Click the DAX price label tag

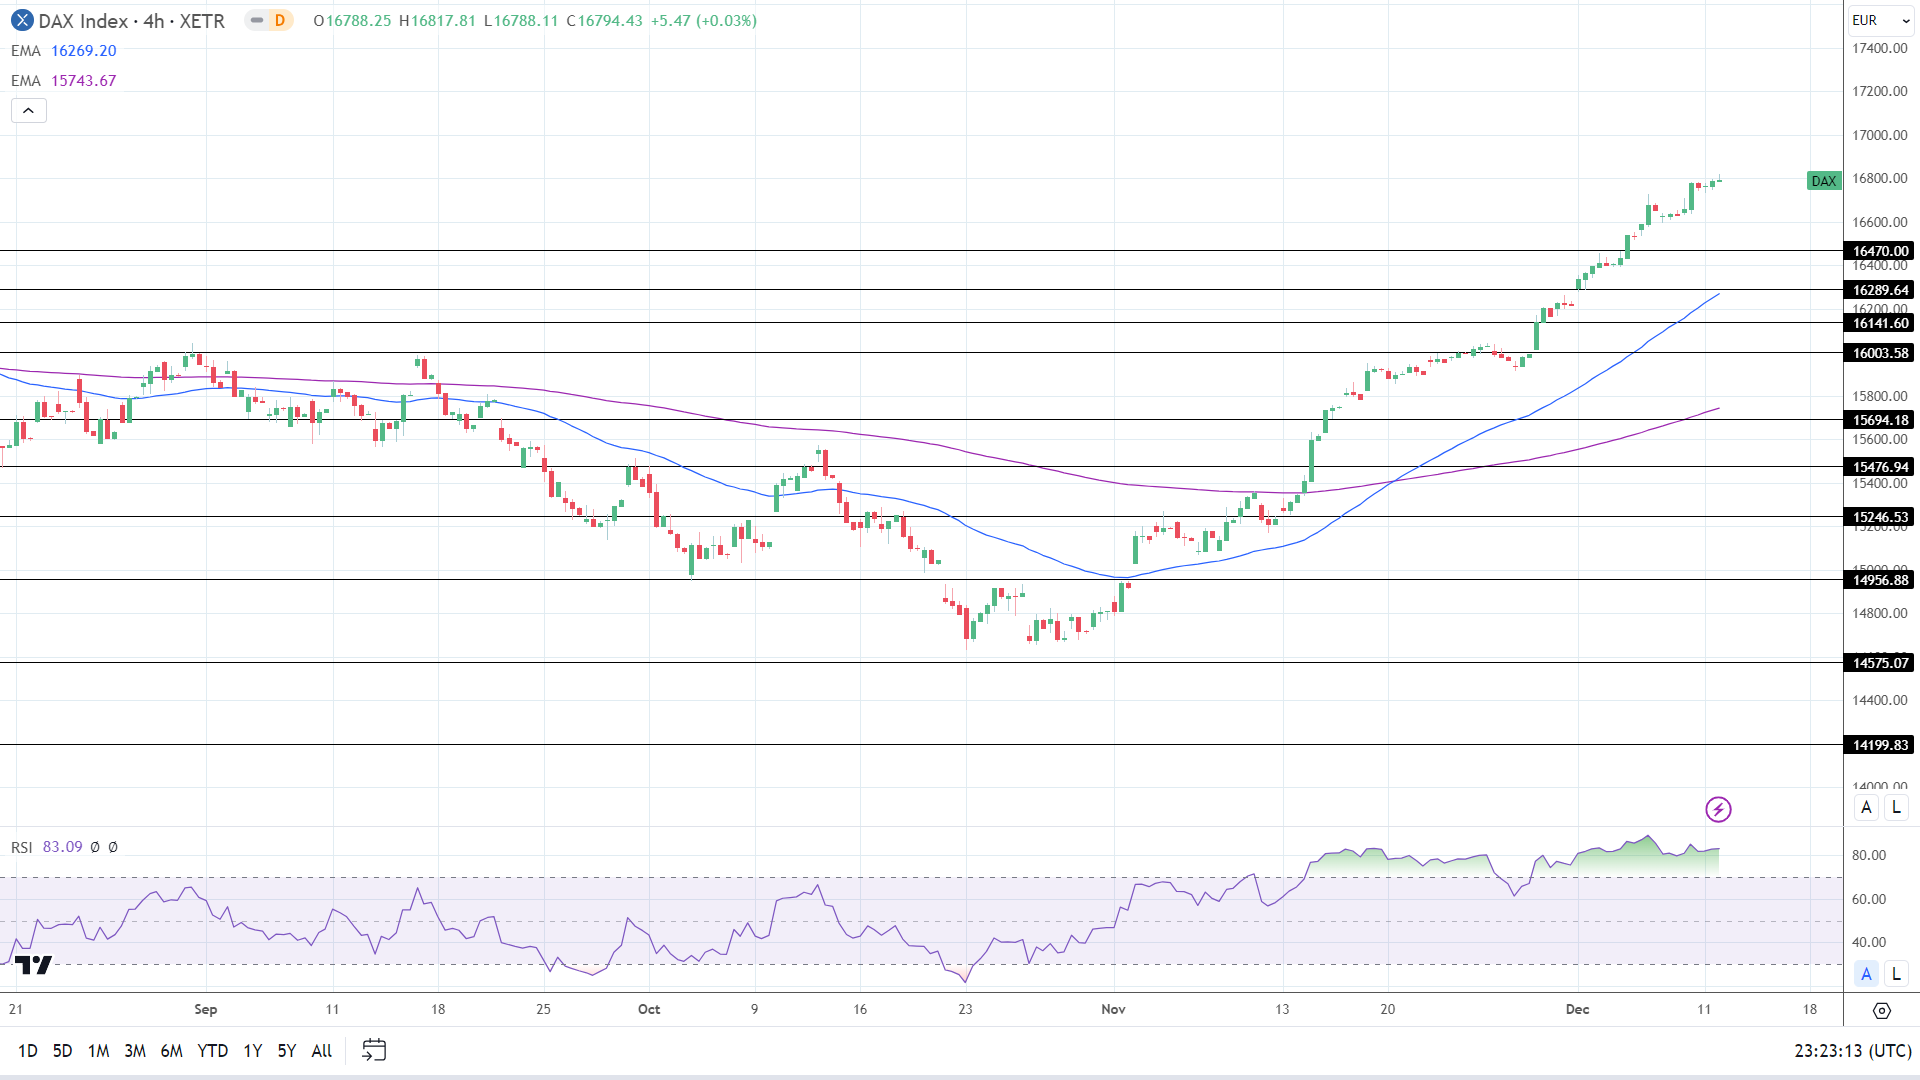tap(1824, 181)
